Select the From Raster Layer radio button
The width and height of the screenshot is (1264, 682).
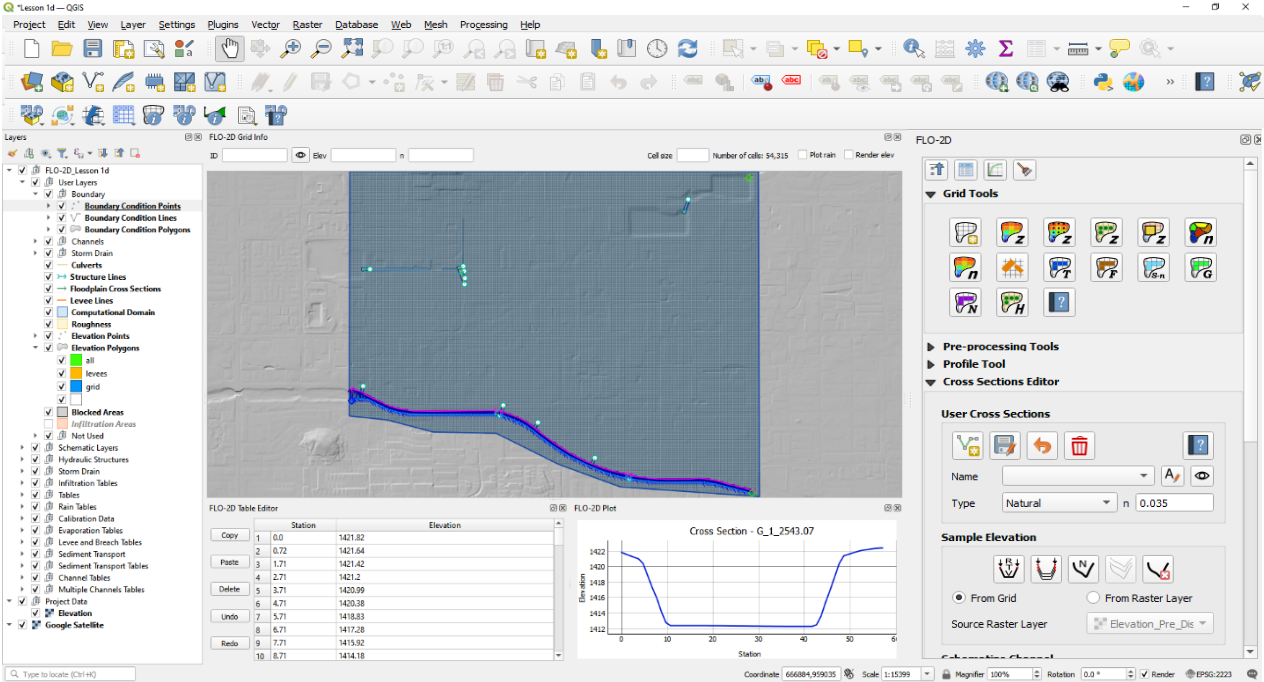(1093, 598)
